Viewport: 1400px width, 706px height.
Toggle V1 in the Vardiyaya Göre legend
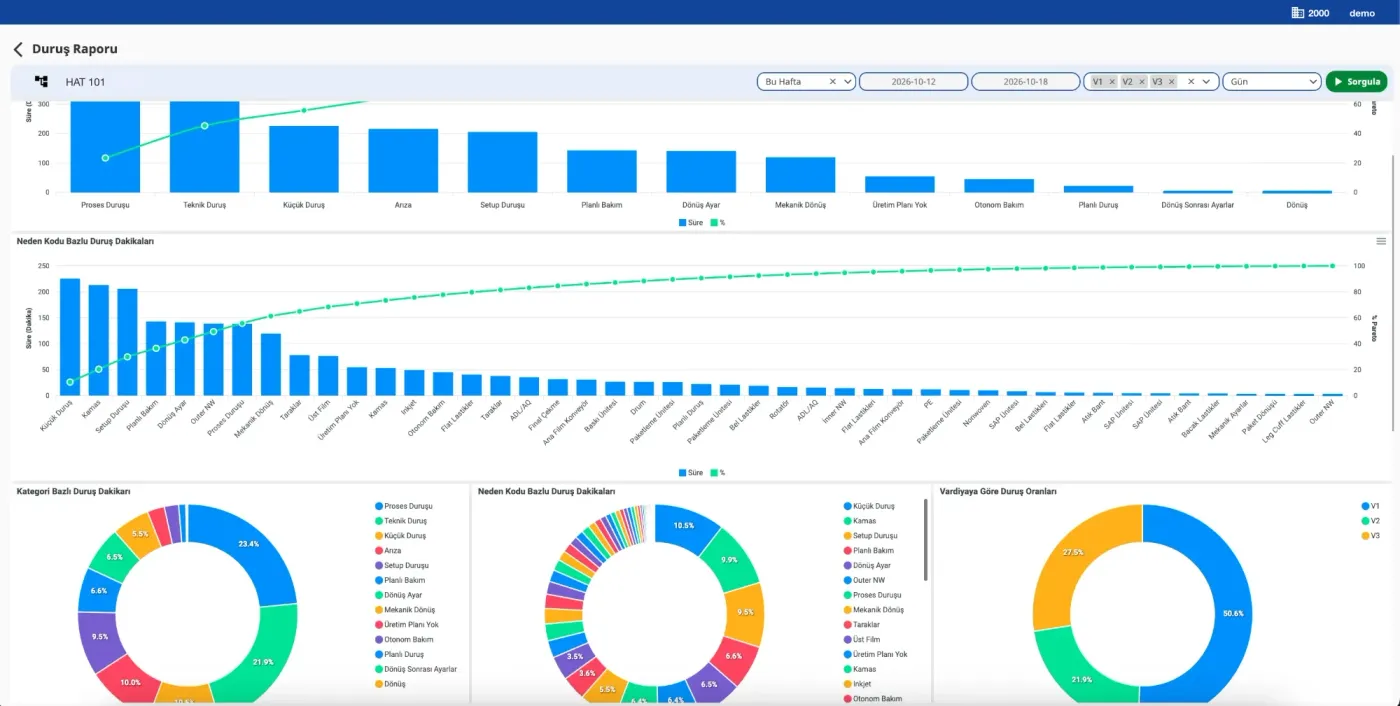tap(1370, 506)
